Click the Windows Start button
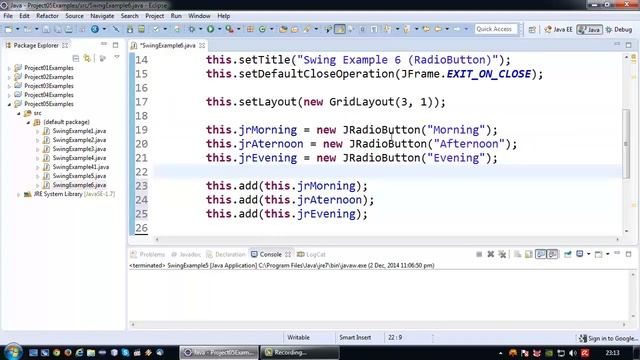Image resolution: width=640 pixels, height=360 pixels. [x=13, y=352]
